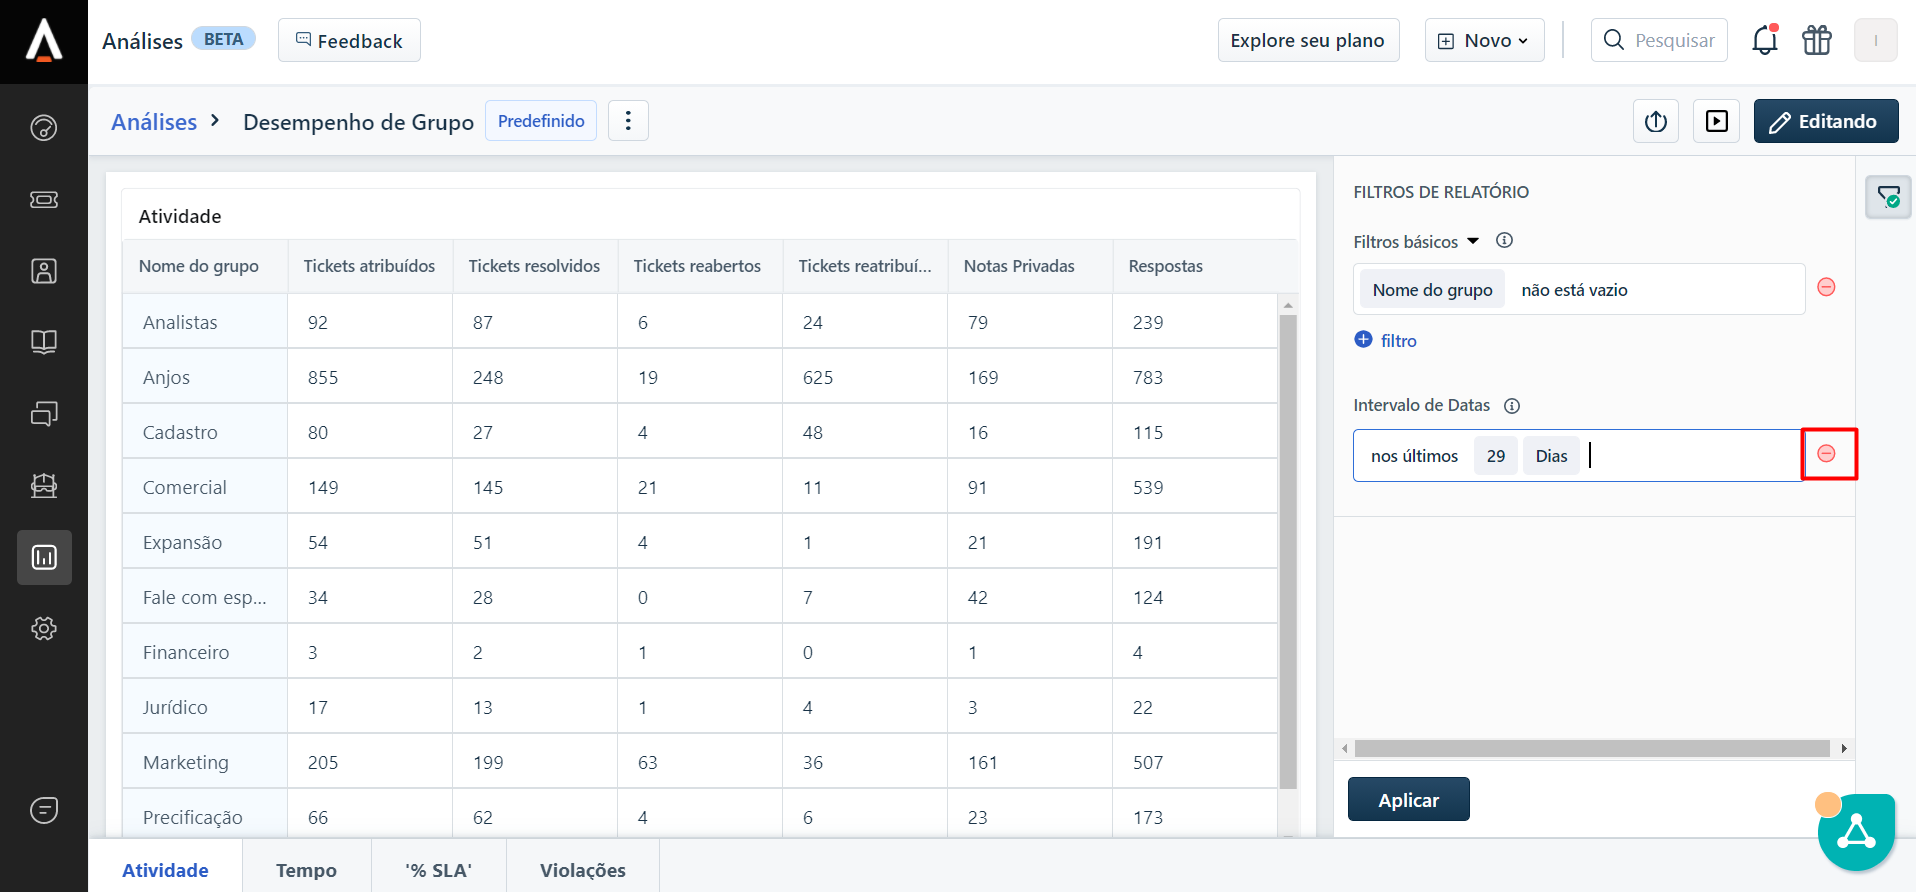
Task: Open the Tickets icon in sidebar
Action: pos(44,199)
